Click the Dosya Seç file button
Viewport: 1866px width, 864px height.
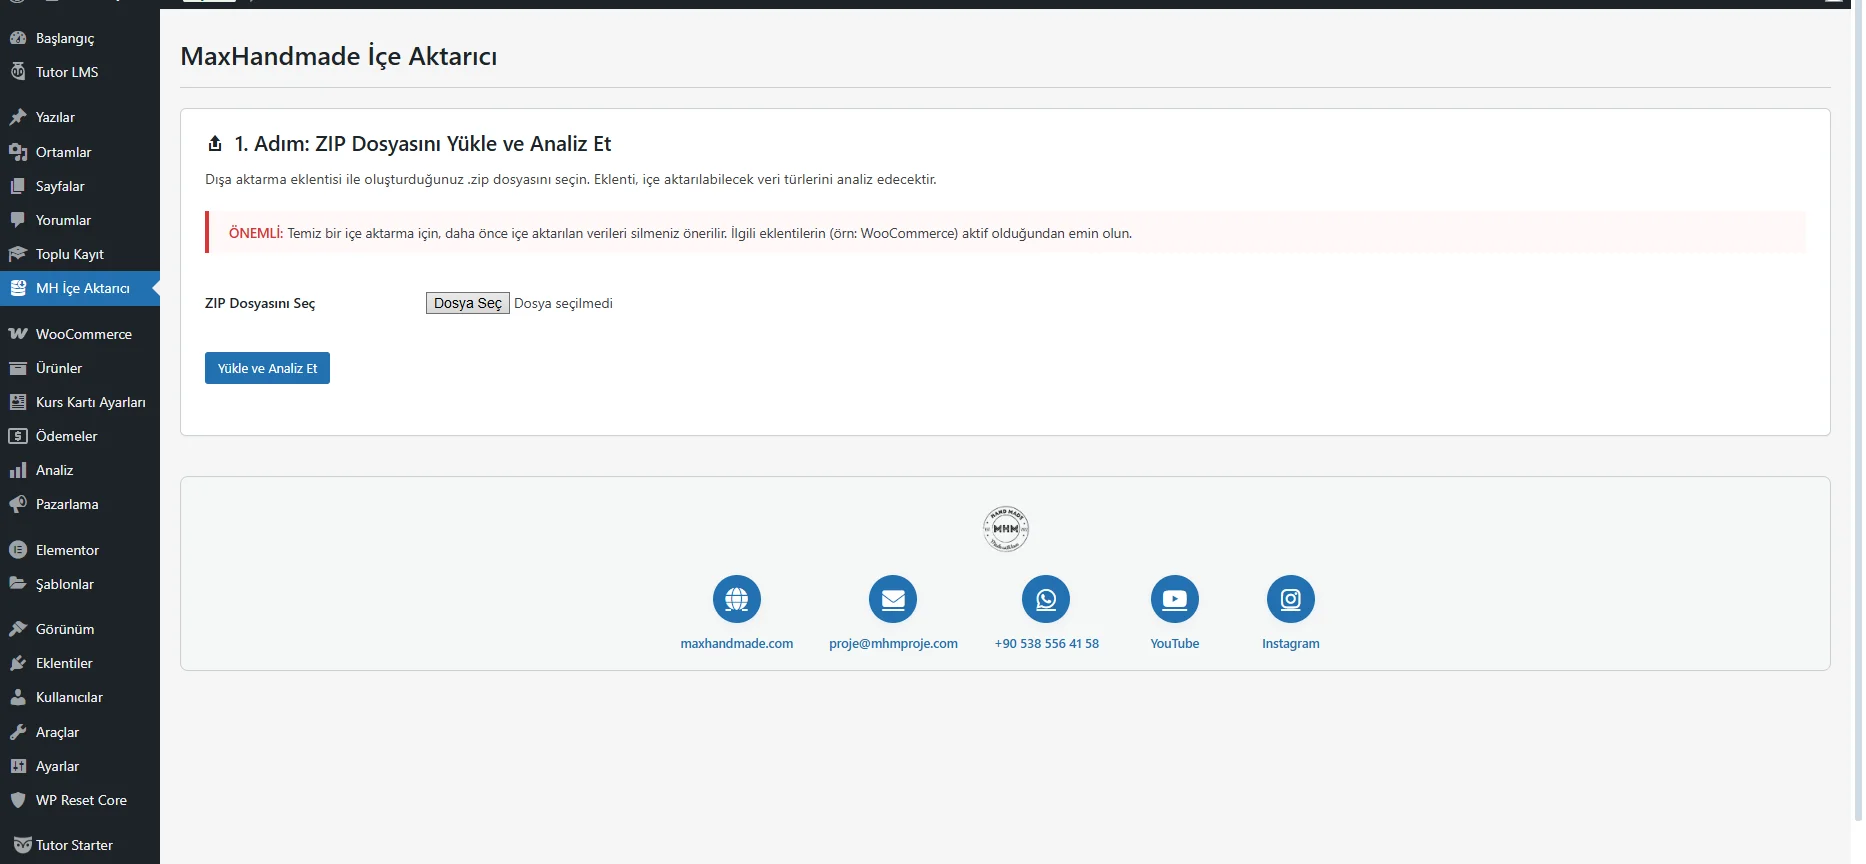coord(468,303)
